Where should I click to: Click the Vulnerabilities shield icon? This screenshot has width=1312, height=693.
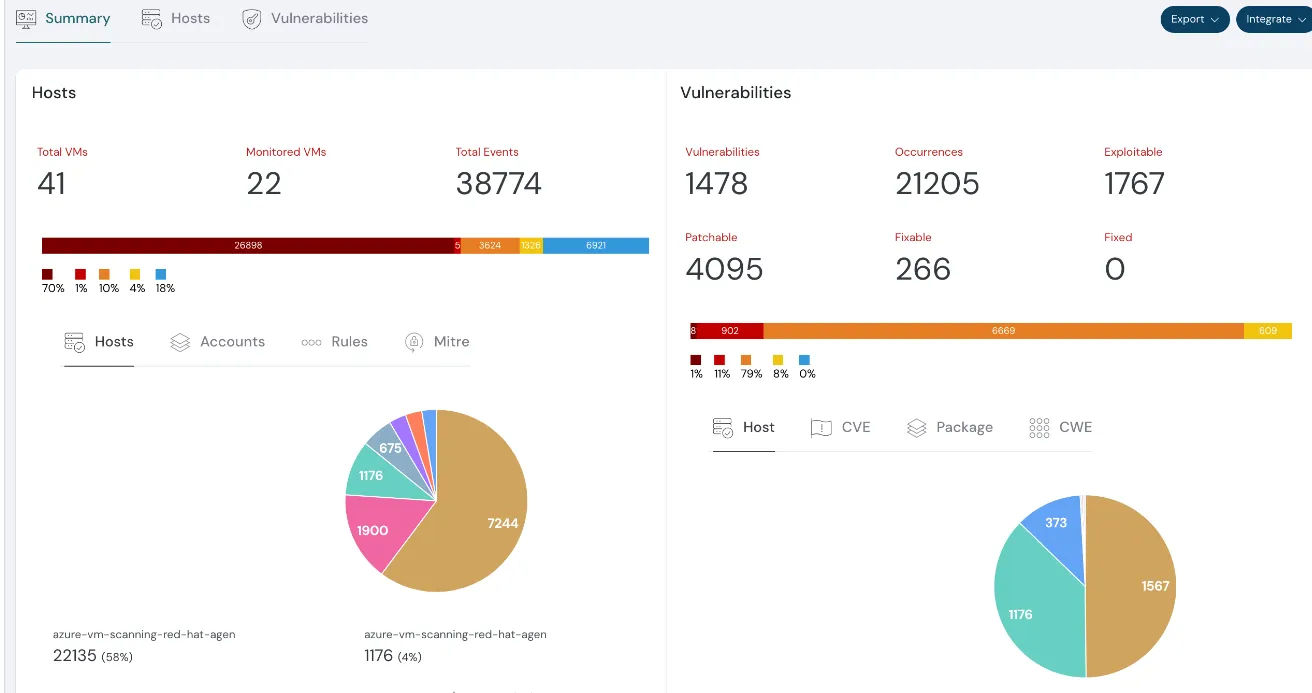pyautogui.click(x=253, y=19)
